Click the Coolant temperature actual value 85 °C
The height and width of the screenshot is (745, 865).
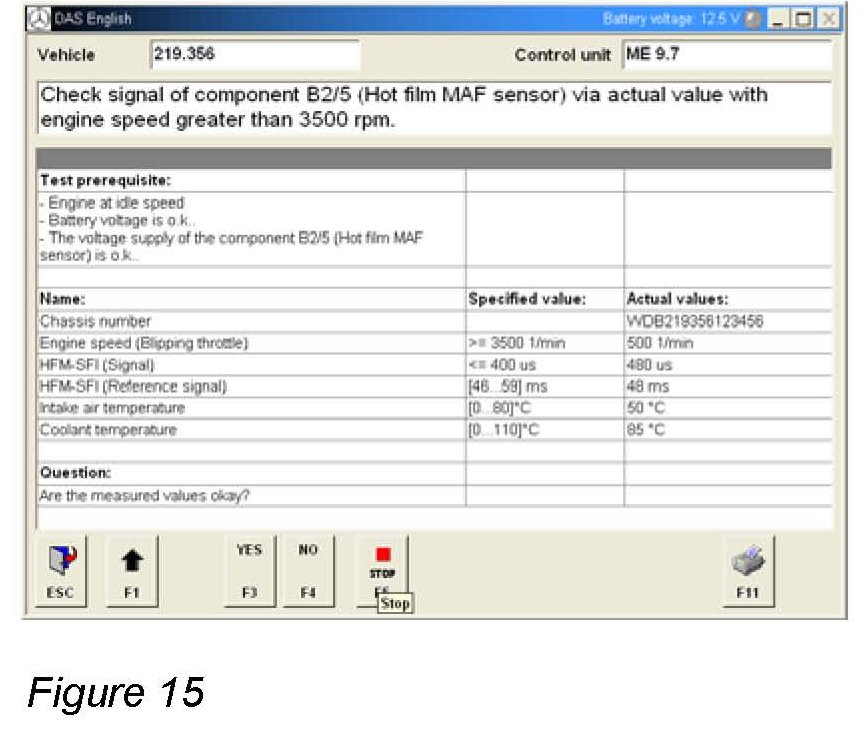pyautogui.click(x=646, y=430)
